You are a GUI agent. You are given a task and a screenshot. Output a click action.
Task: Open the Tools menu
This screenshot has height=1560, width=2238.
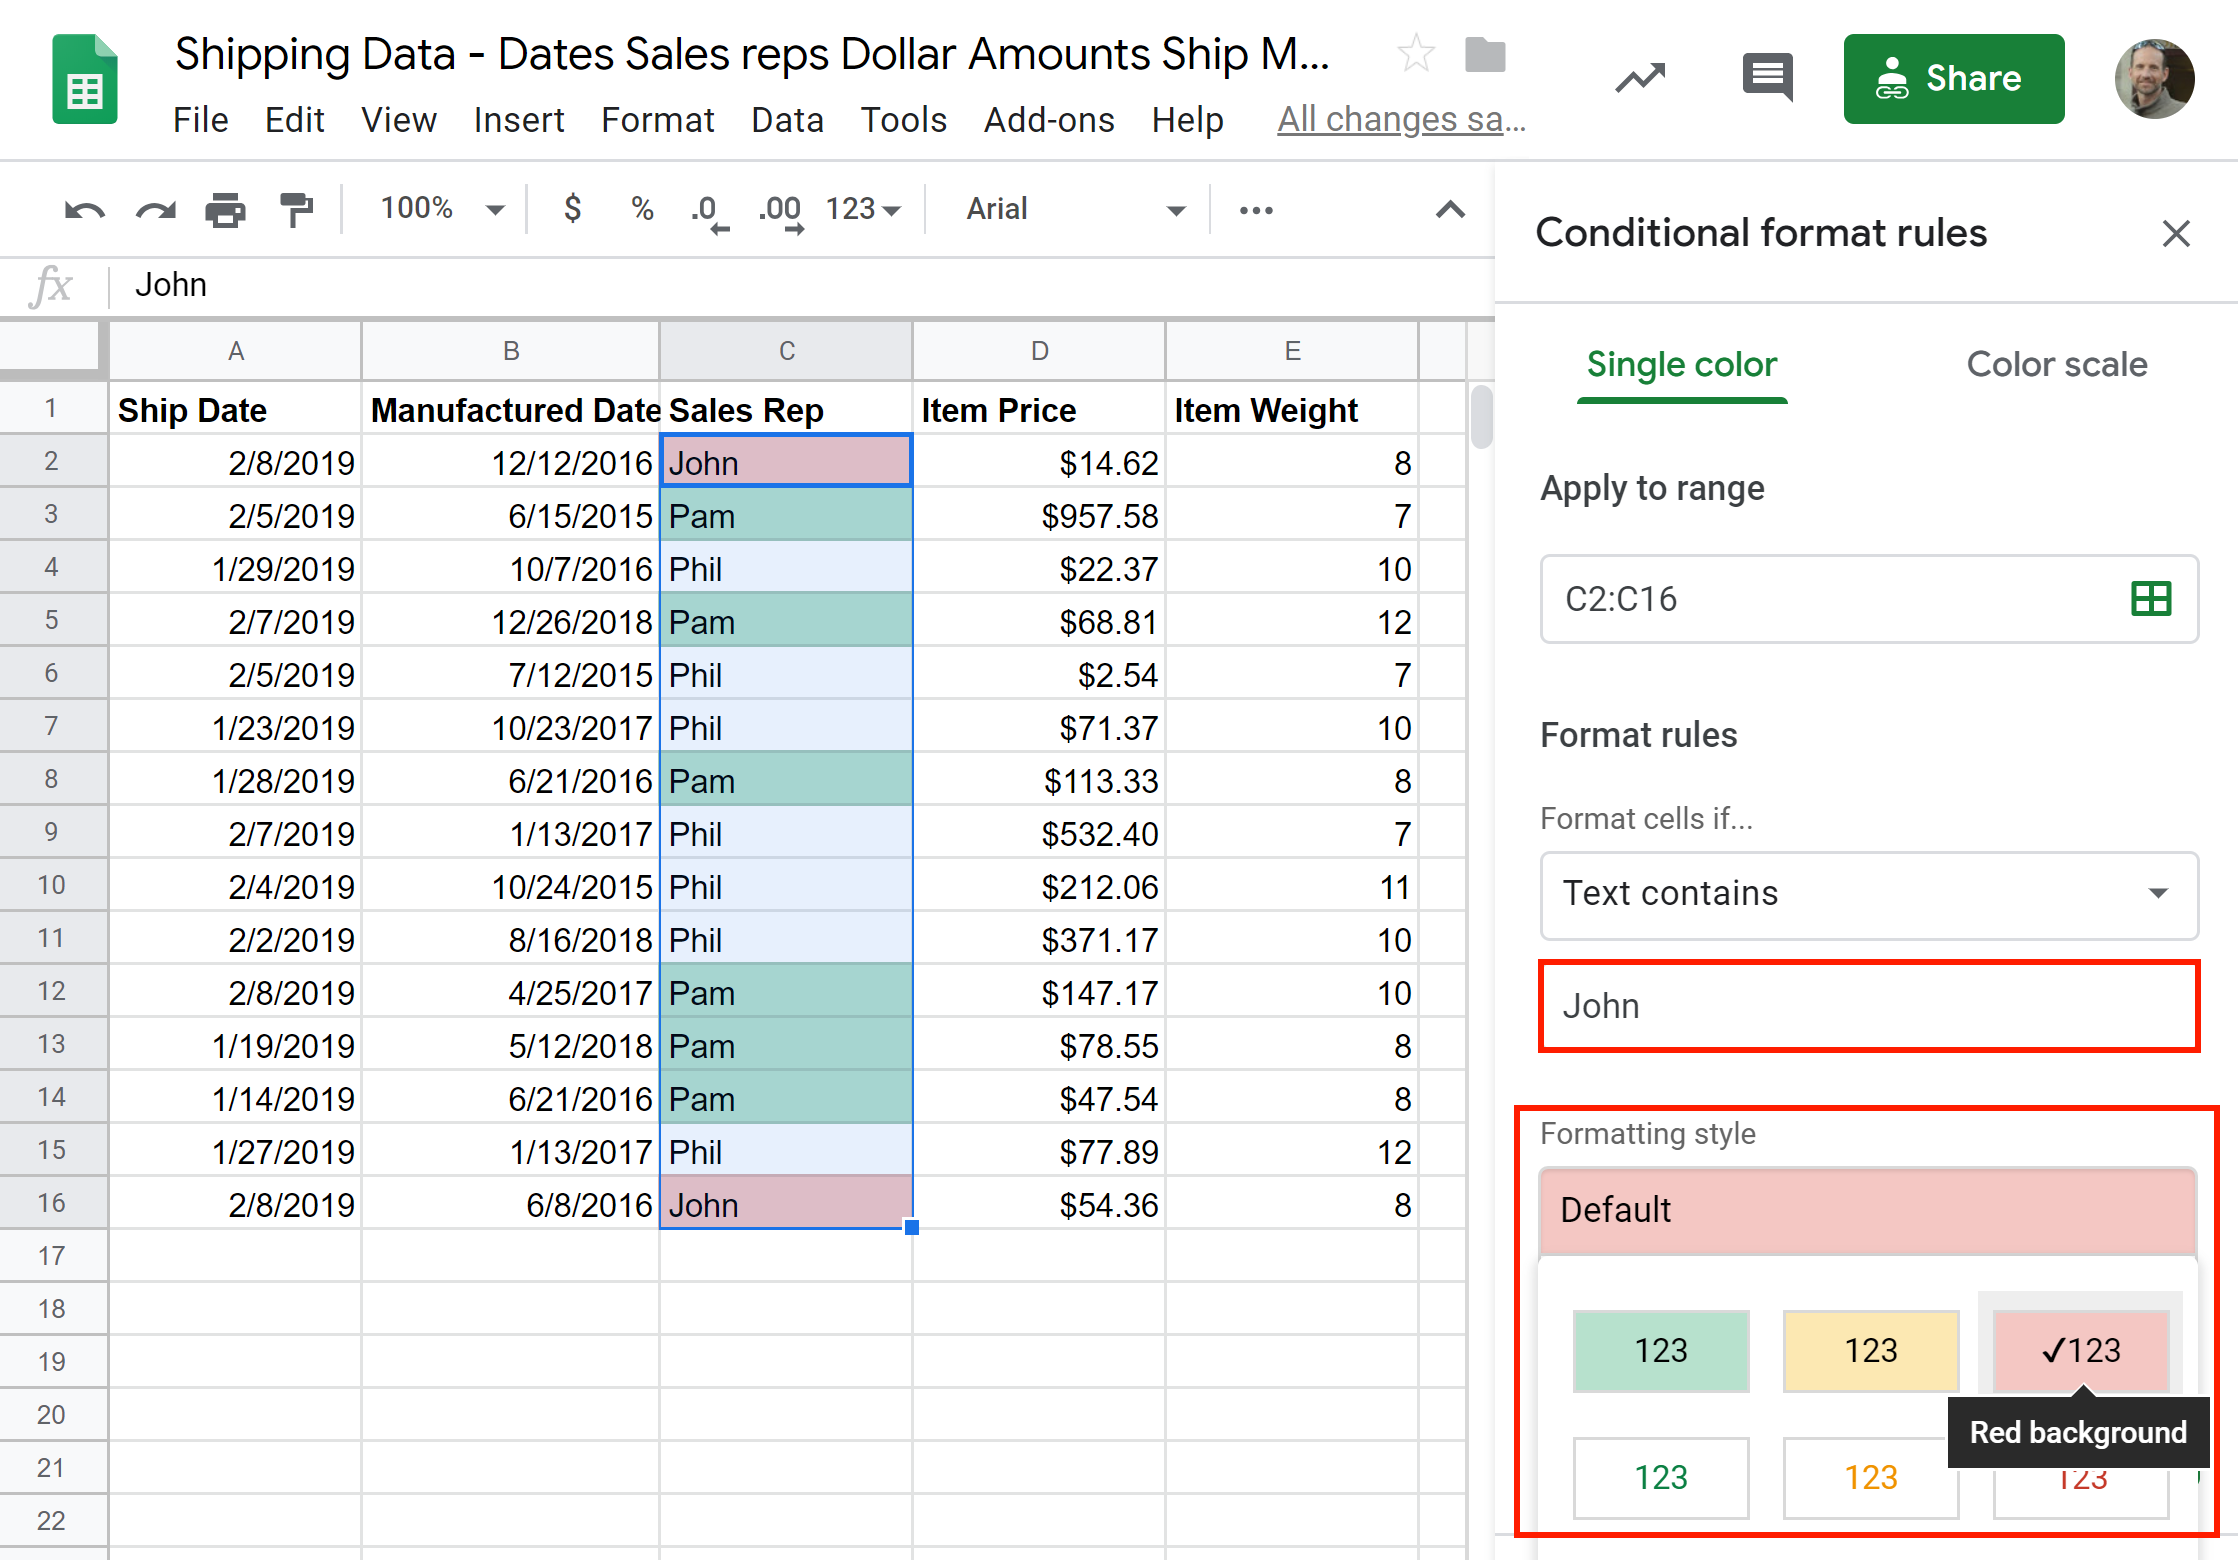pos(903,120)
